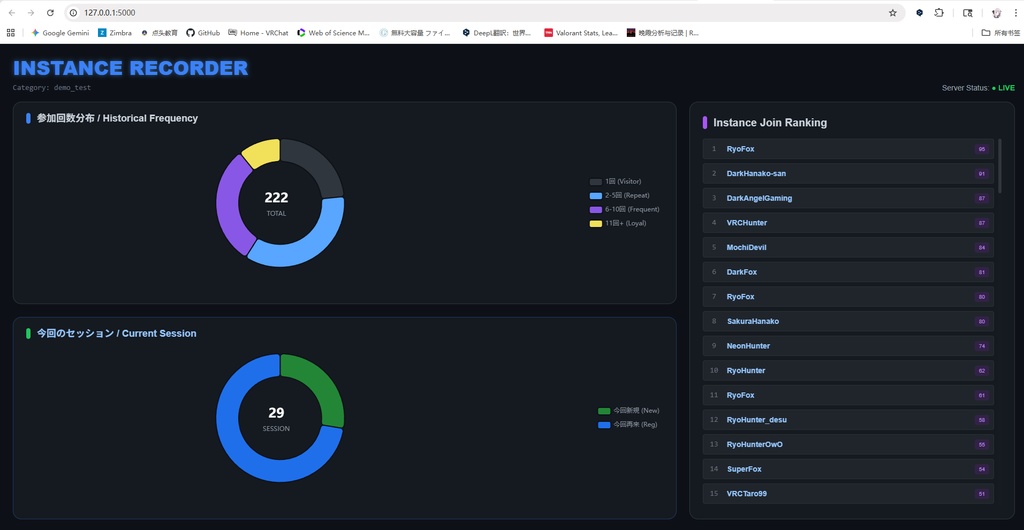Select the rank 10 RyoHunter row
The width and height of the screenshot is (1024, 530).
(x=848, y=371)
